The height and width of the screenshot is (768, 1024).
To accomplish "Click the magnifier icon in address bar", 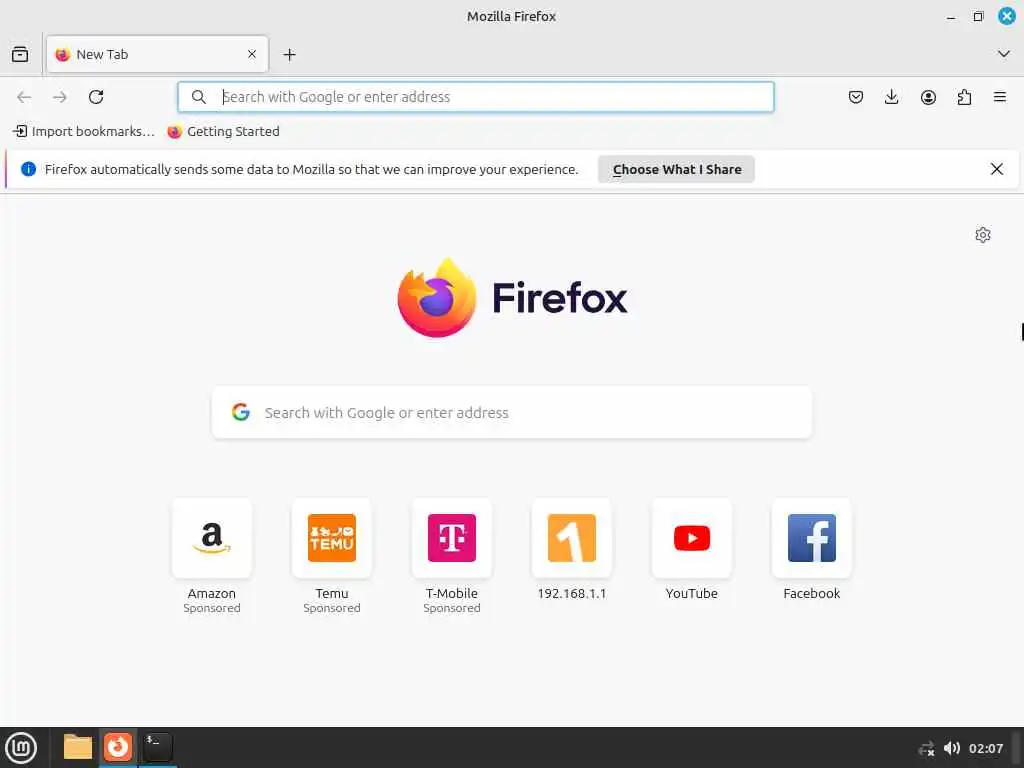I will point(199,97).
